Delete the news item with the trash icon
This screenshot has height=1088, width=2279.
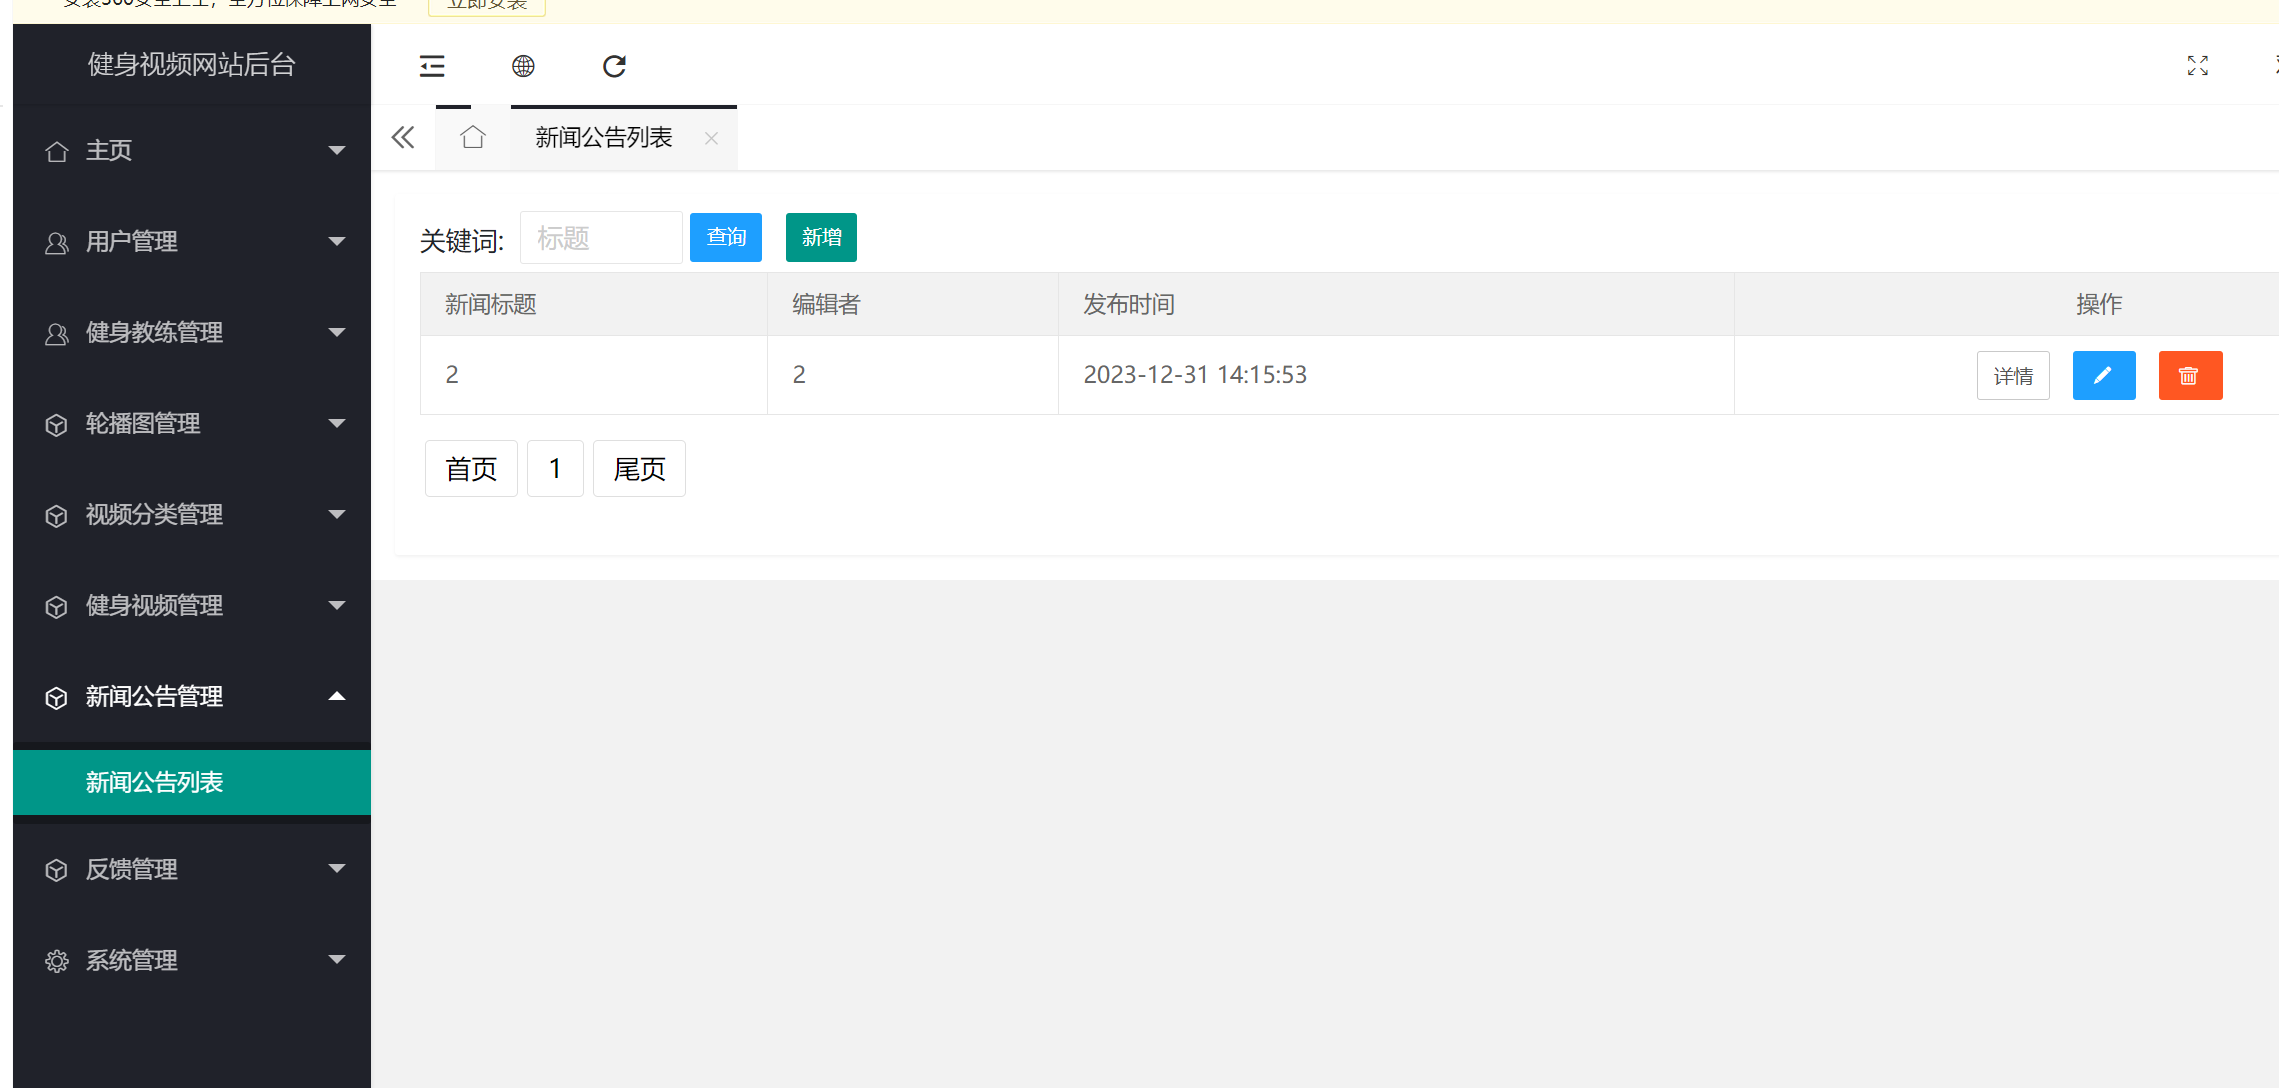[2190, 375]
